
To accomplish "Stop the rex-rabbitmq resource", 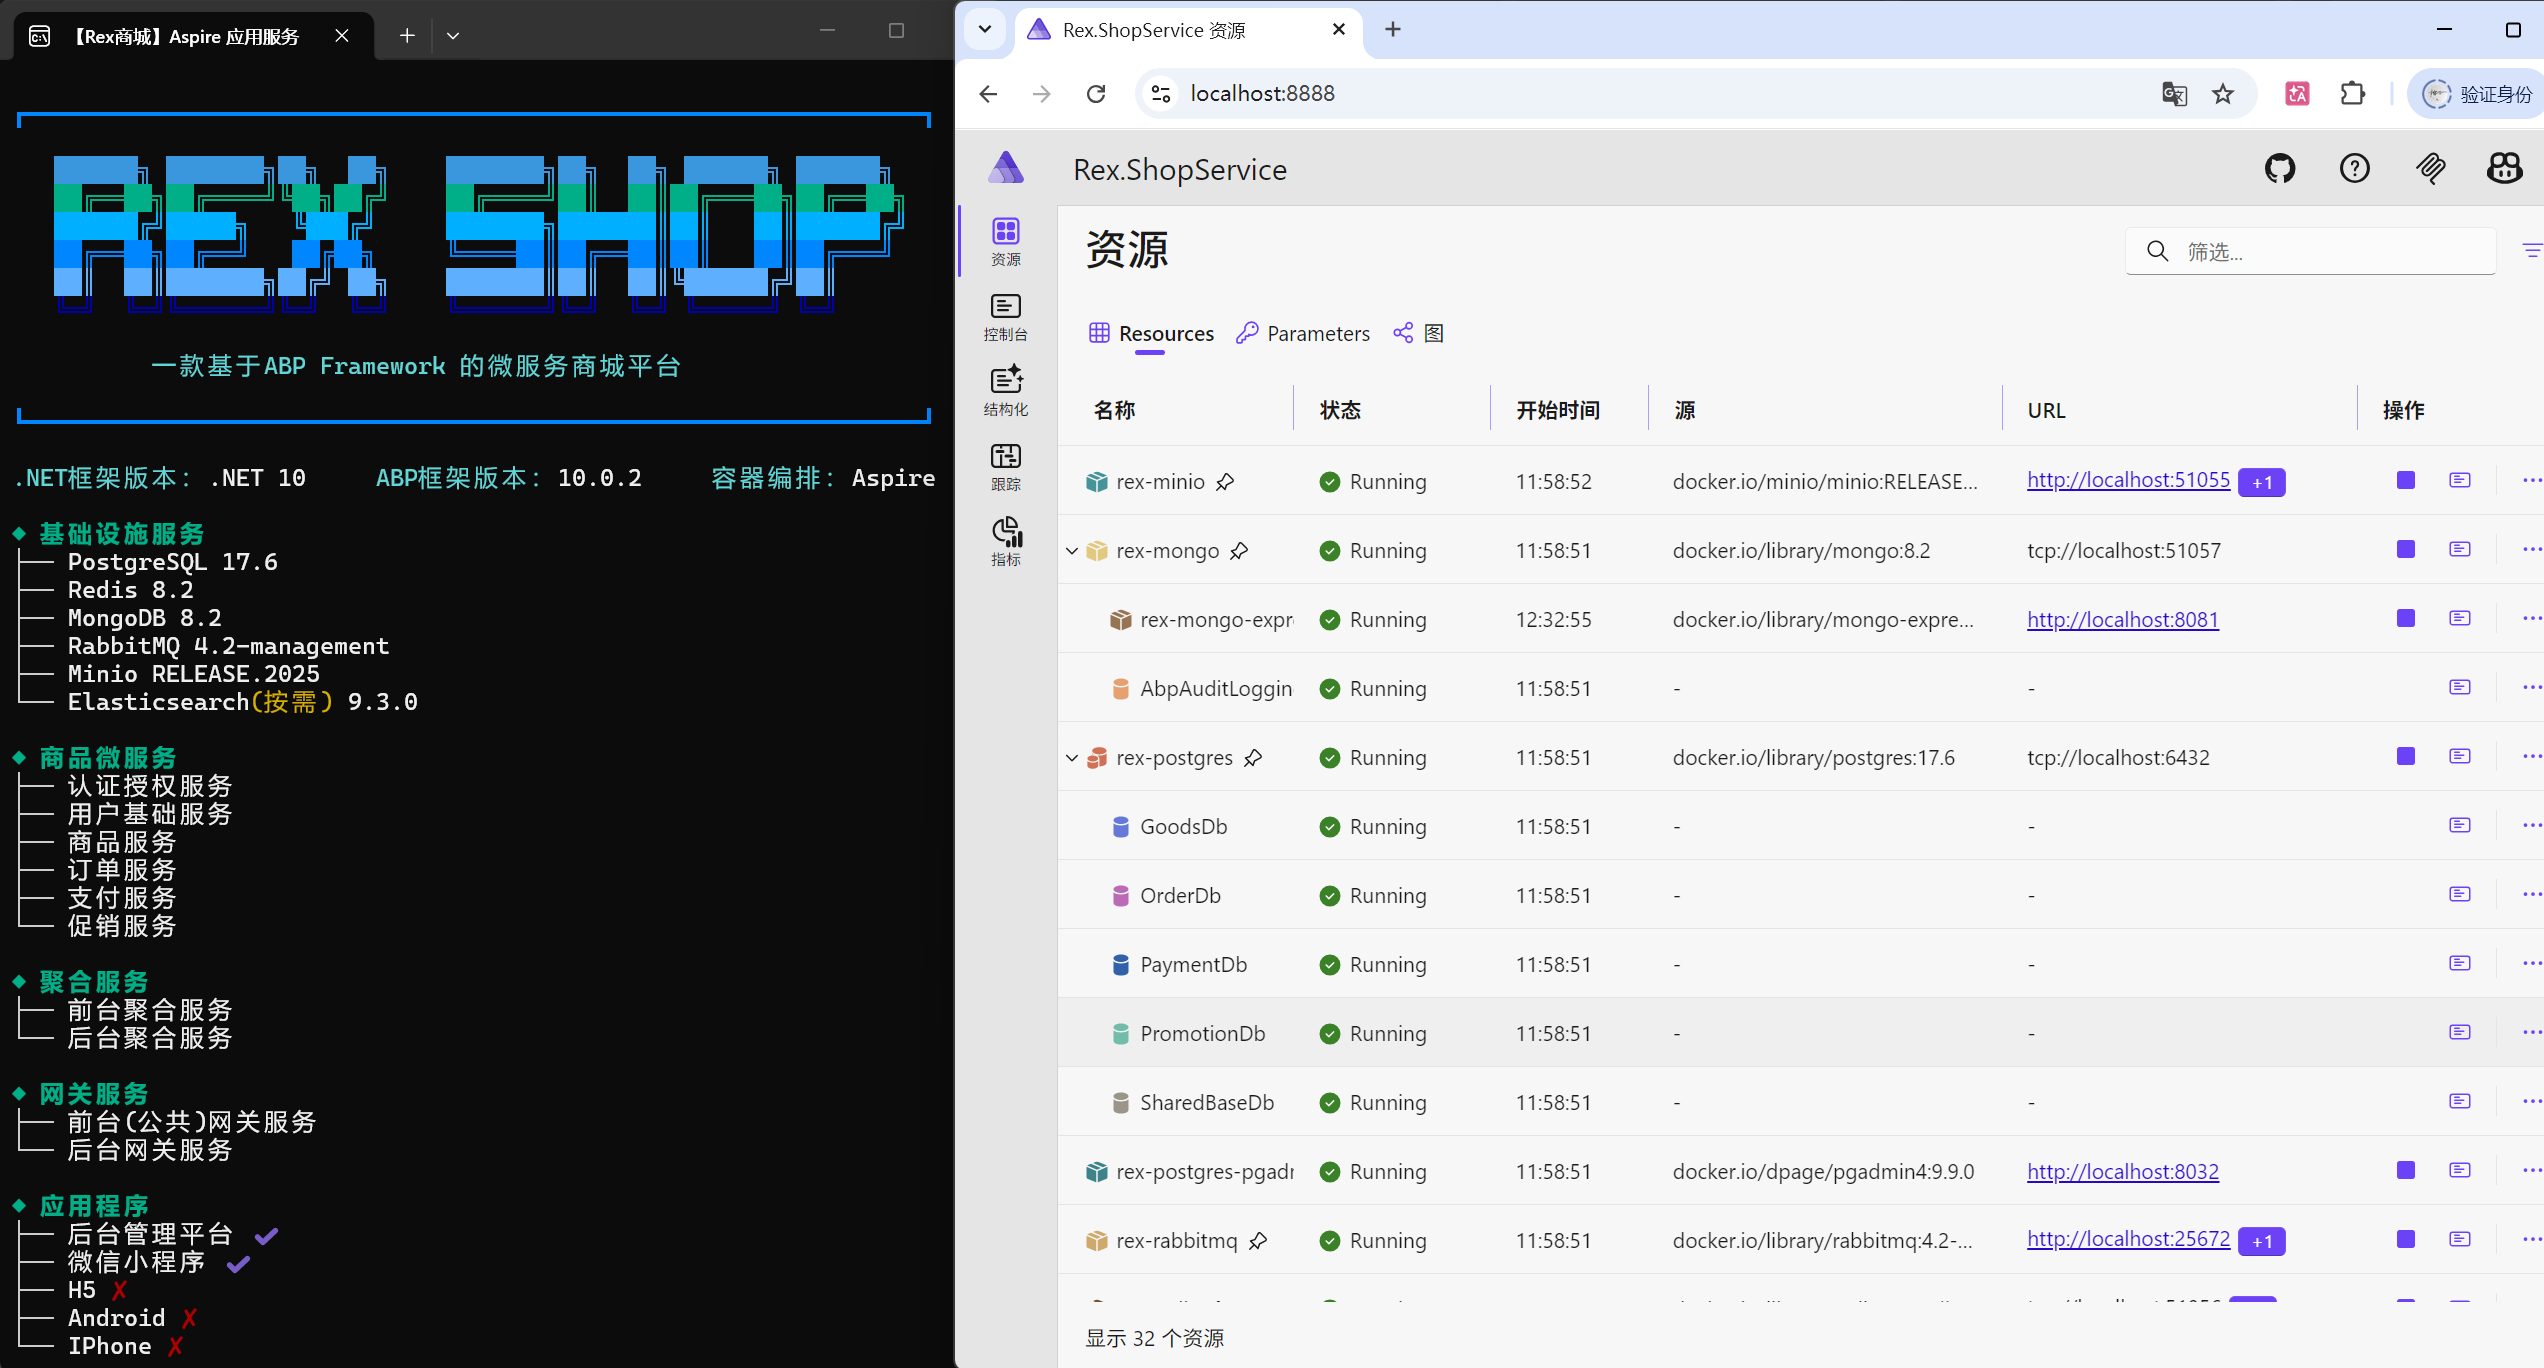I will [x=2406, y=1239].
